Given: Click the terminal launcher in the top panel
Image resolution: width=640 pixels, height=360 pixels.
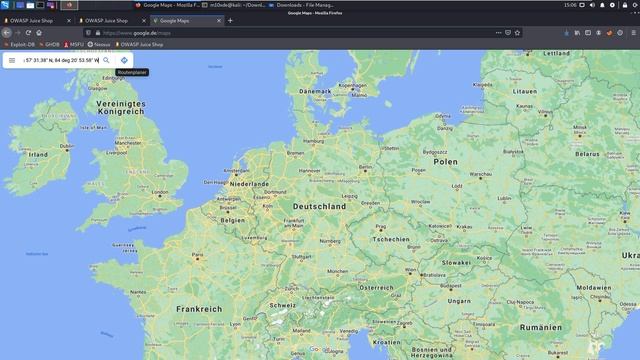Looking at the screenshot, I should (40, 5).
